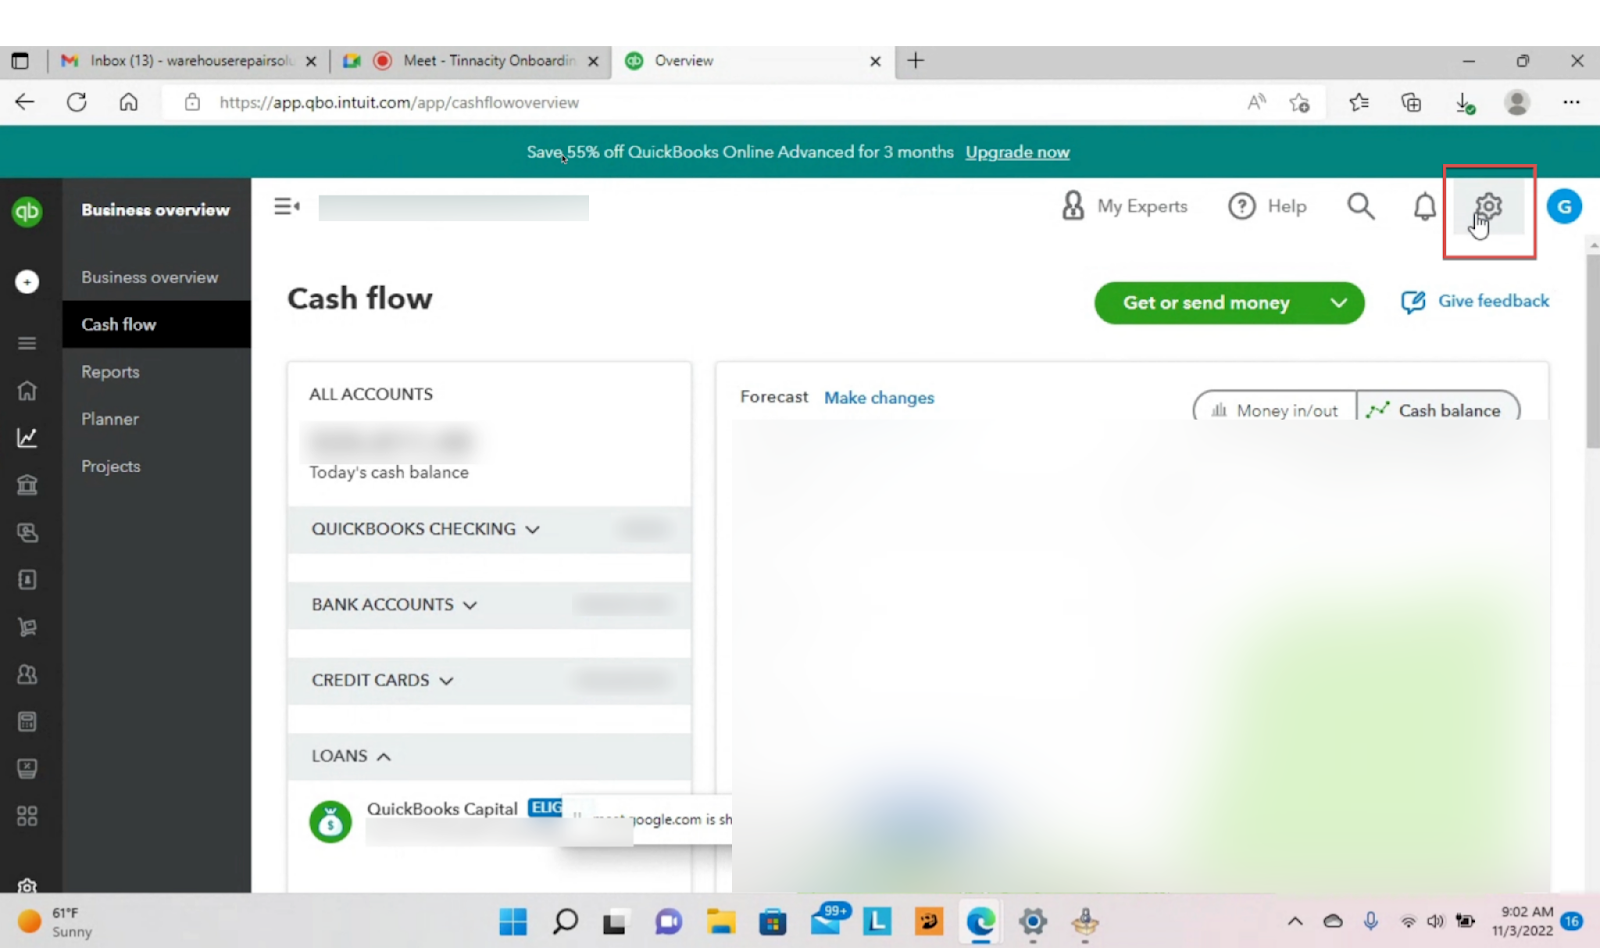Switch chart to Money in/out view
The image size is (1600, 948).
click(x=1275, y=410)
